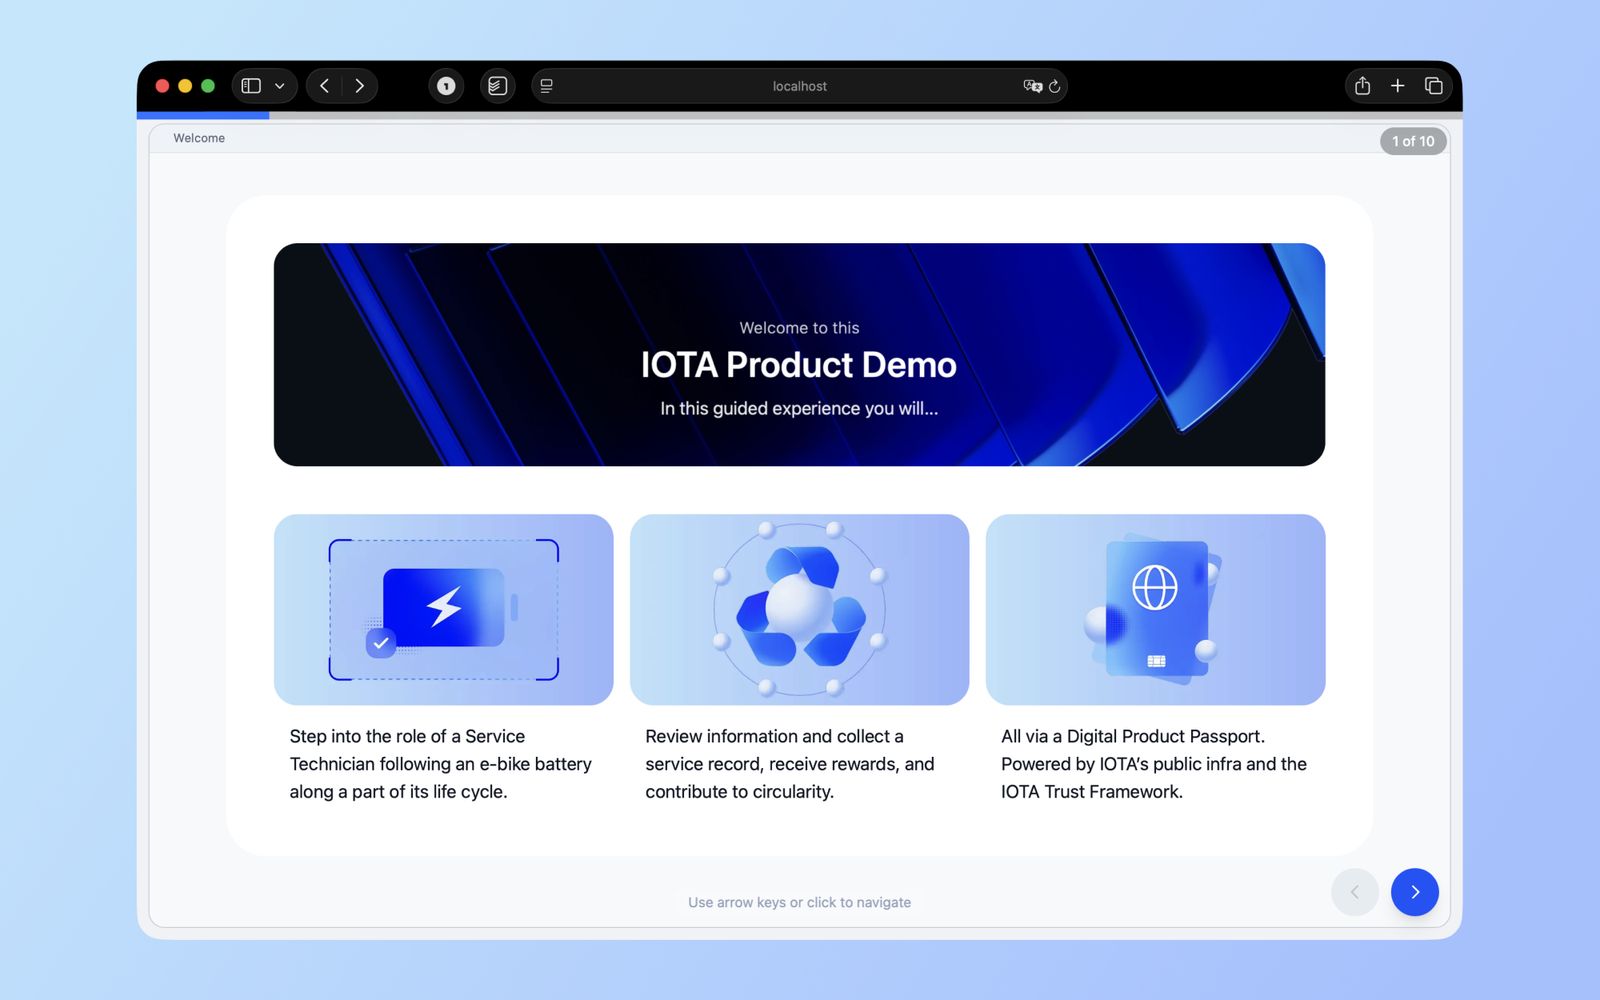The width and height of the screenshot is (1600, 1000).
Task: Click the e-bike battery illustration card
Action: click(443, 610)
